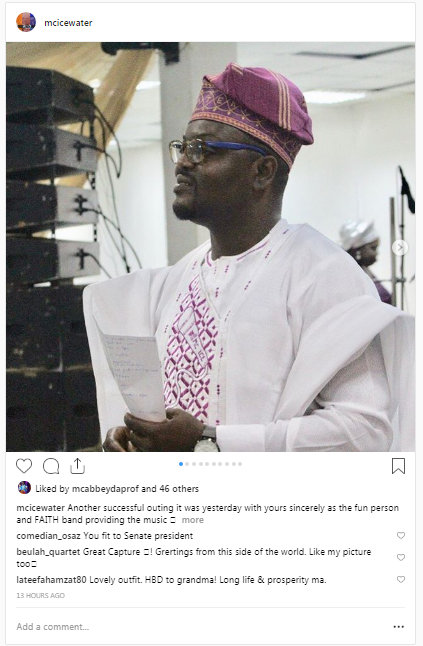Show the 46 others who liked
423x646 pixels.
pyautogui.click(x=179, y=489)
